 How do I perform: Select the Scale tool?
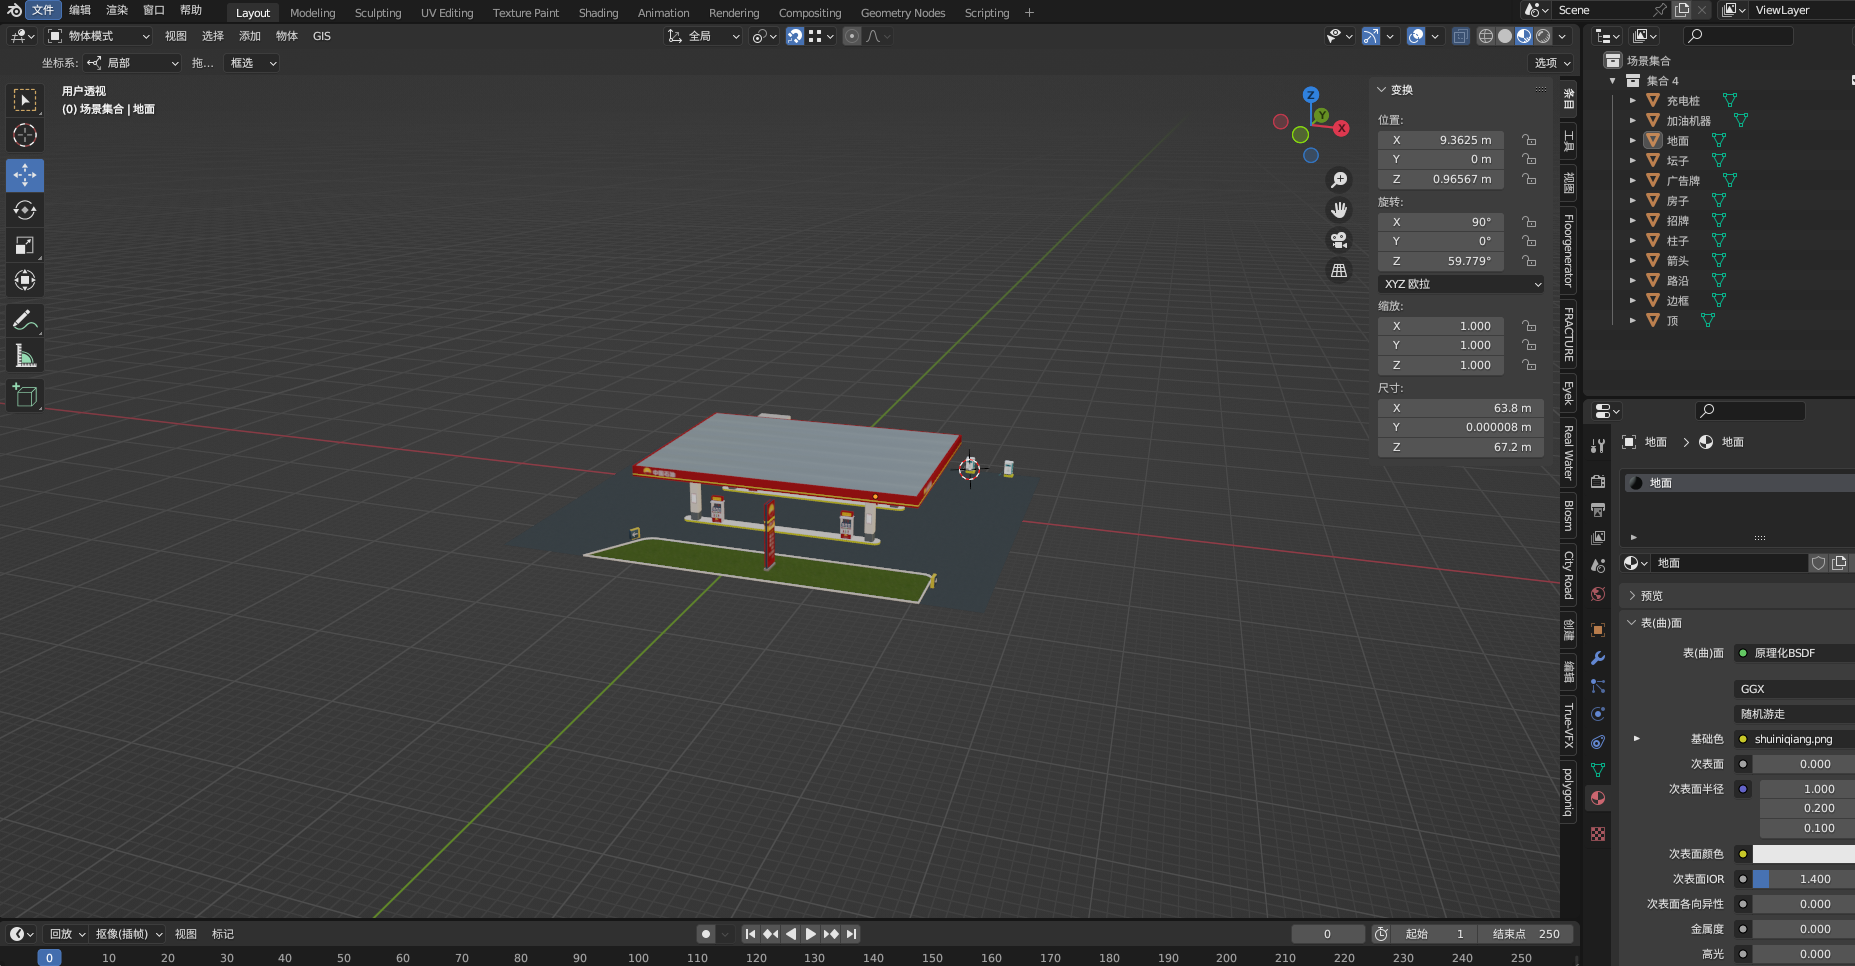tap(25, 245)
